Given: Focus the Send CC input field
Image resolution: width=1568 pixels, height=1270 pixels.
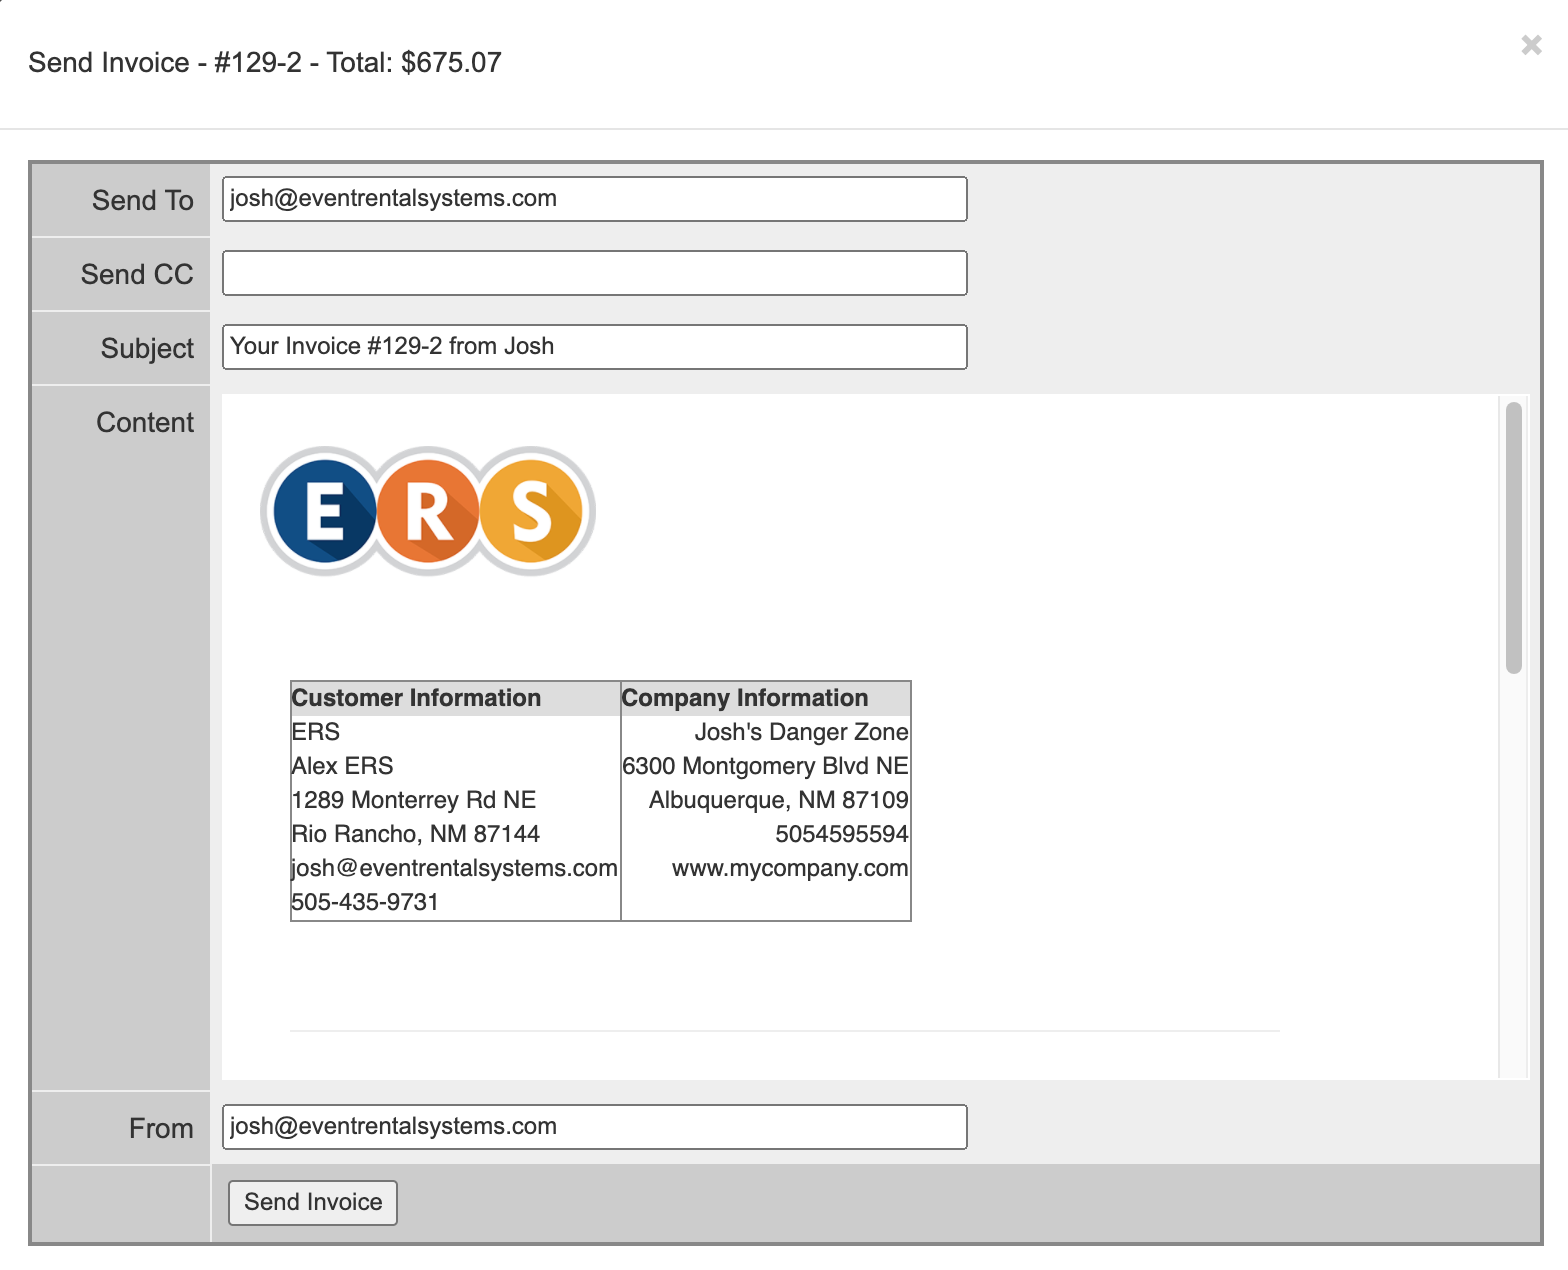Looking at the screenshot, I should pos(594,273).
